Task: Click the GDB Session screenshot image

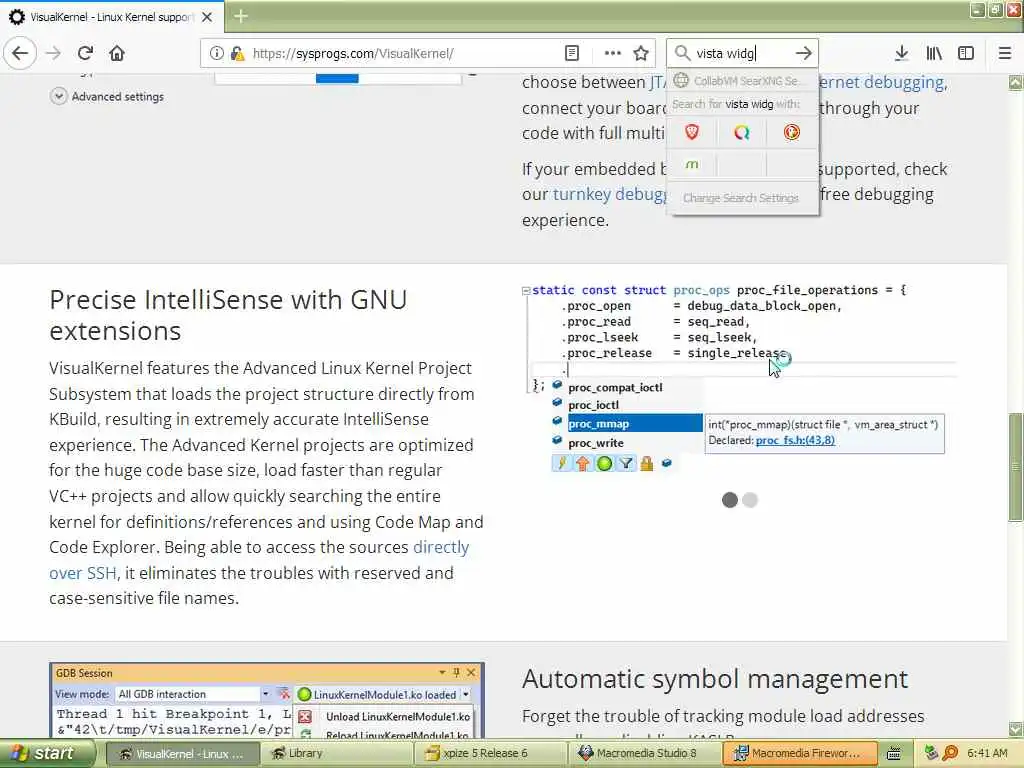Action: pyautogui.click(x=266, y=700)
